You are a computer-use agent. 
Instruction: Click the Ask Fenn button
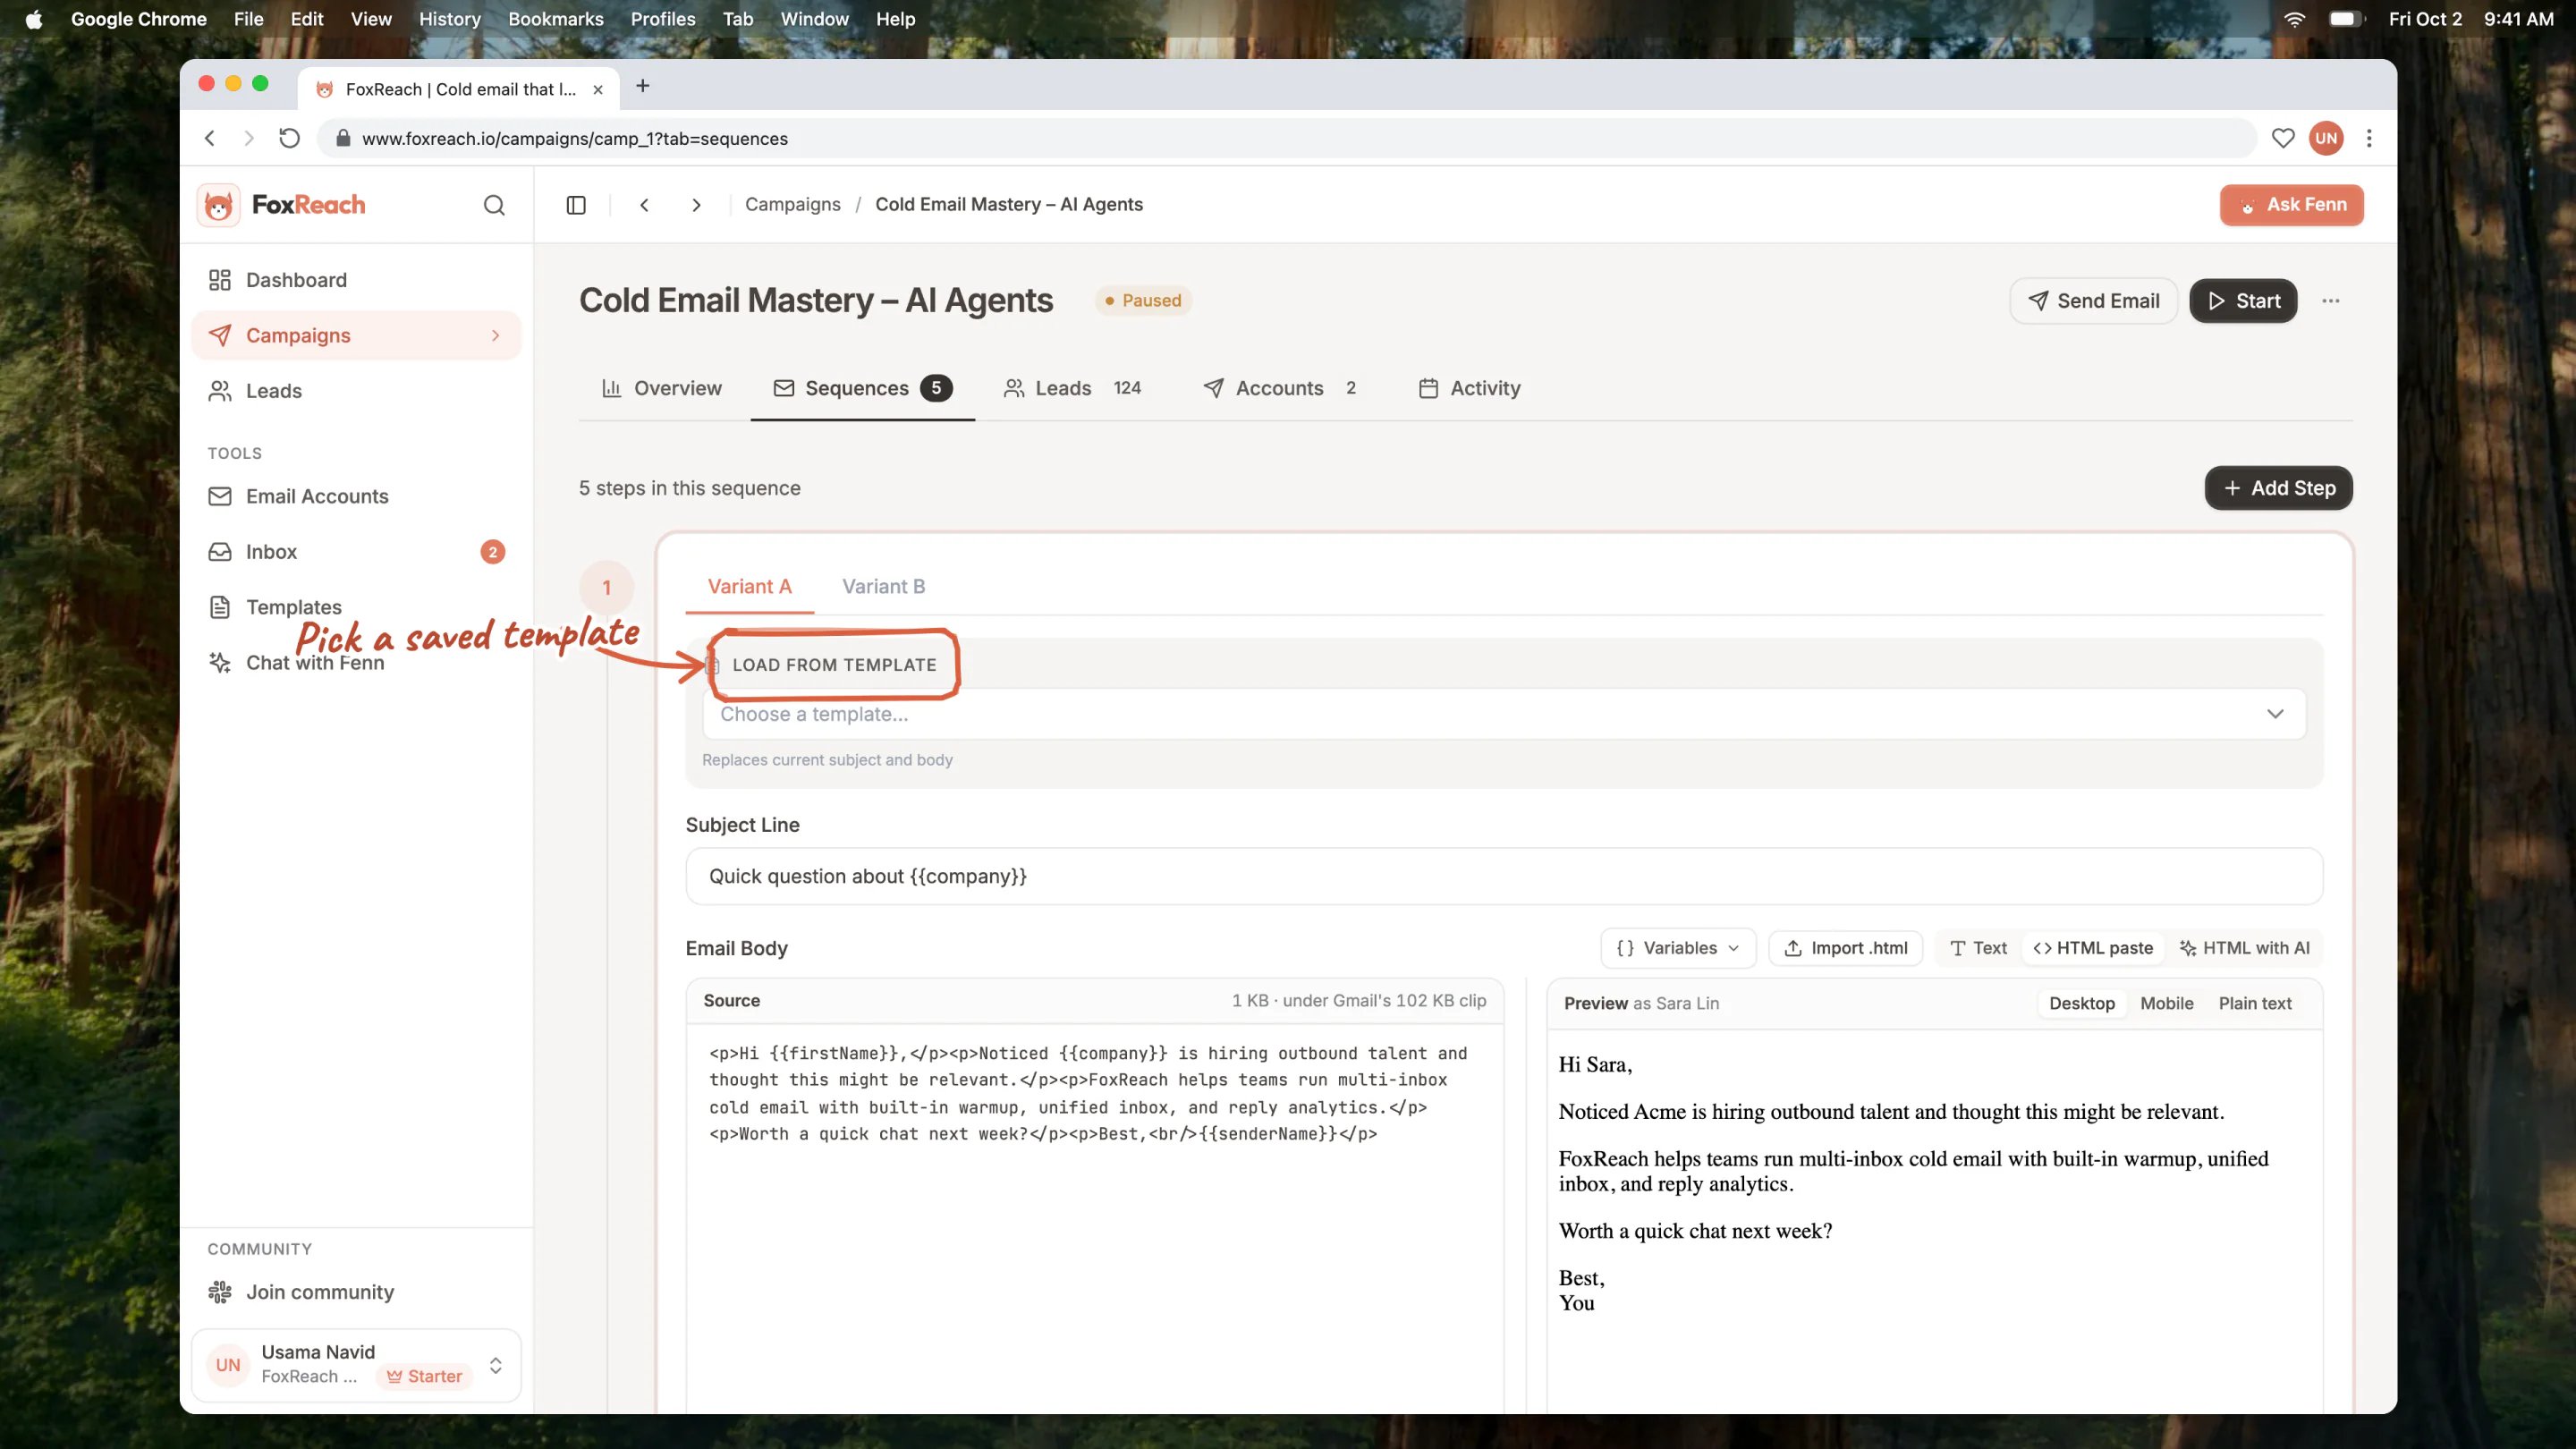click(2291, 205)
